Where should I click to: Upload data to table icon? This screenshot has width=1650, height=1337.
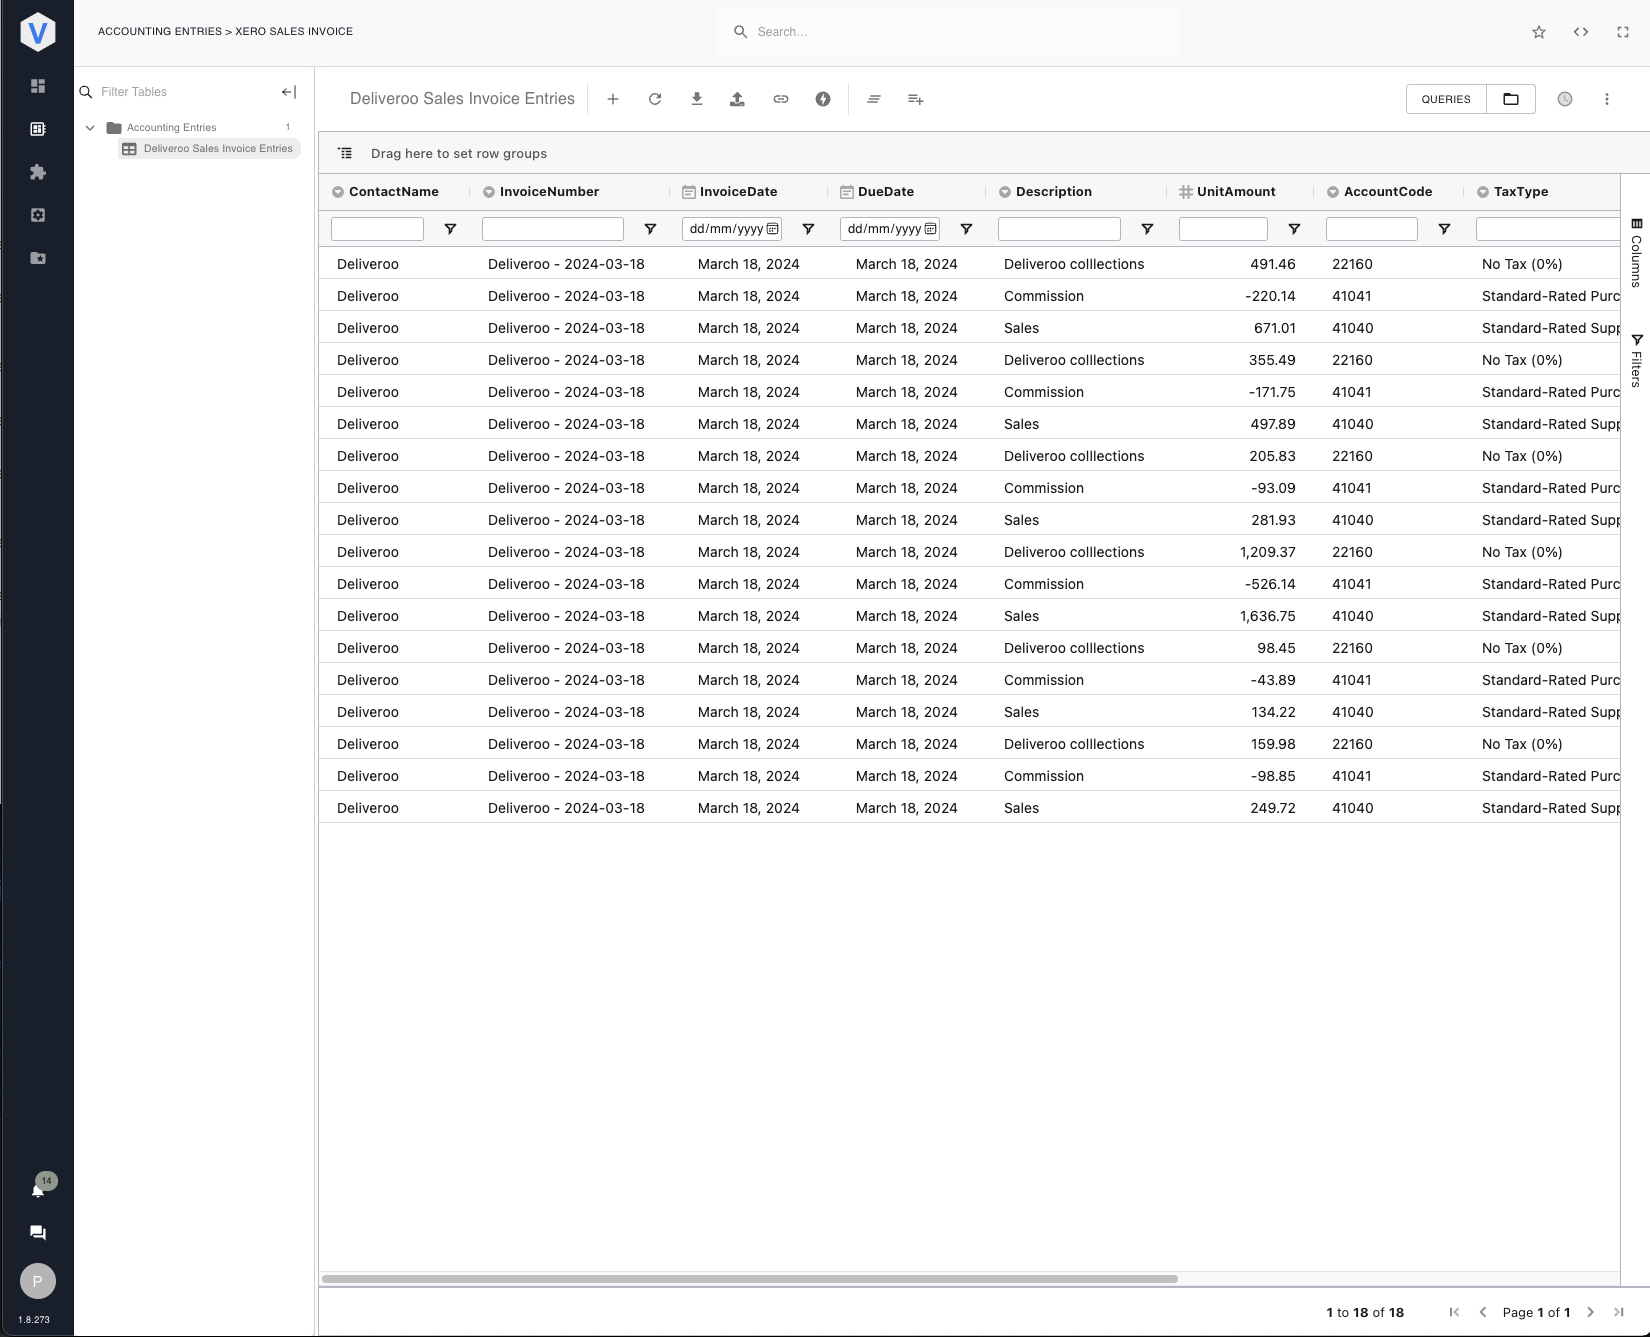(x=737, y=99)
